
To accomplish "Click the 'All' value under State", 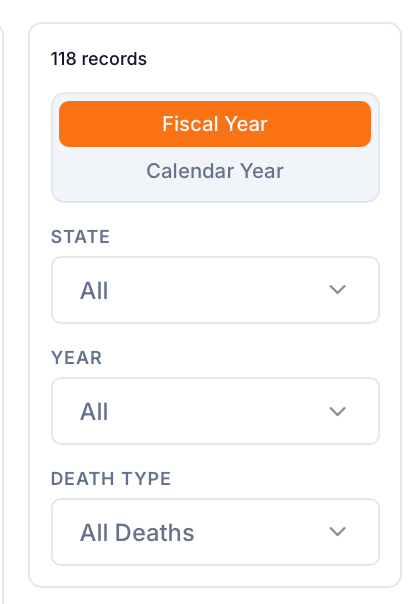I will [94, 290].
